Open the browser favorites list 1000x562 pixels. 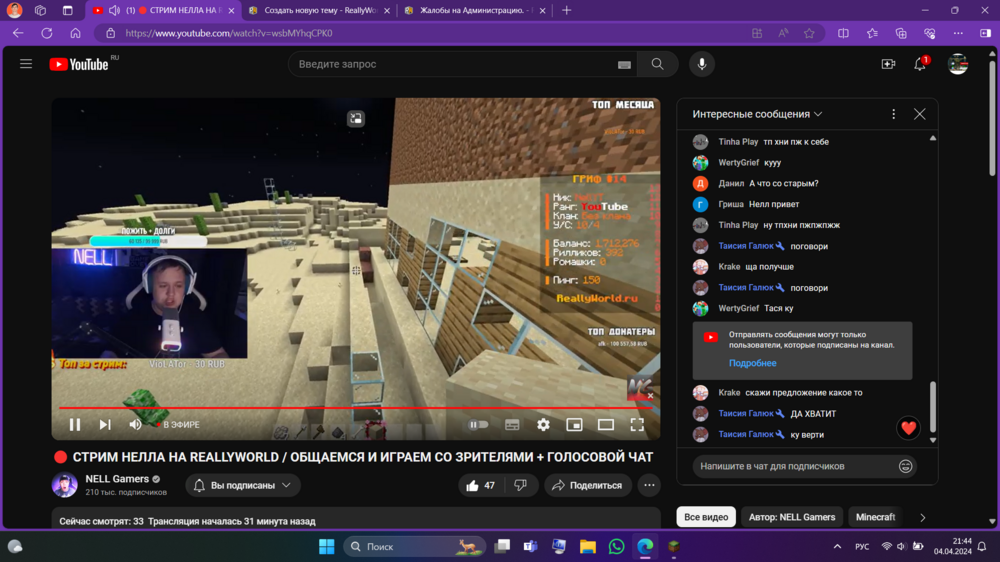(872, 33)
